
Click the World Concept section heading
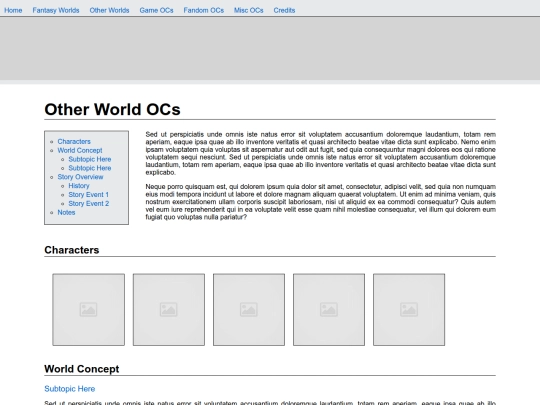(82, 369)
